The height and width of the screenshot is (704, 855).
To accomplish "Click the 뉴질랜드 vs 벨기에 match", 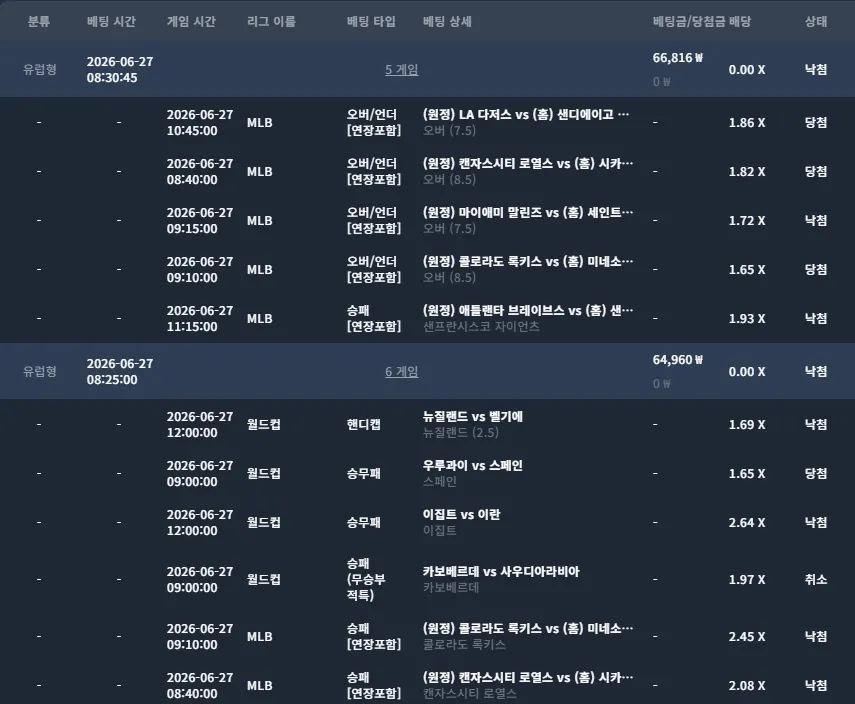I will [473, 417].
